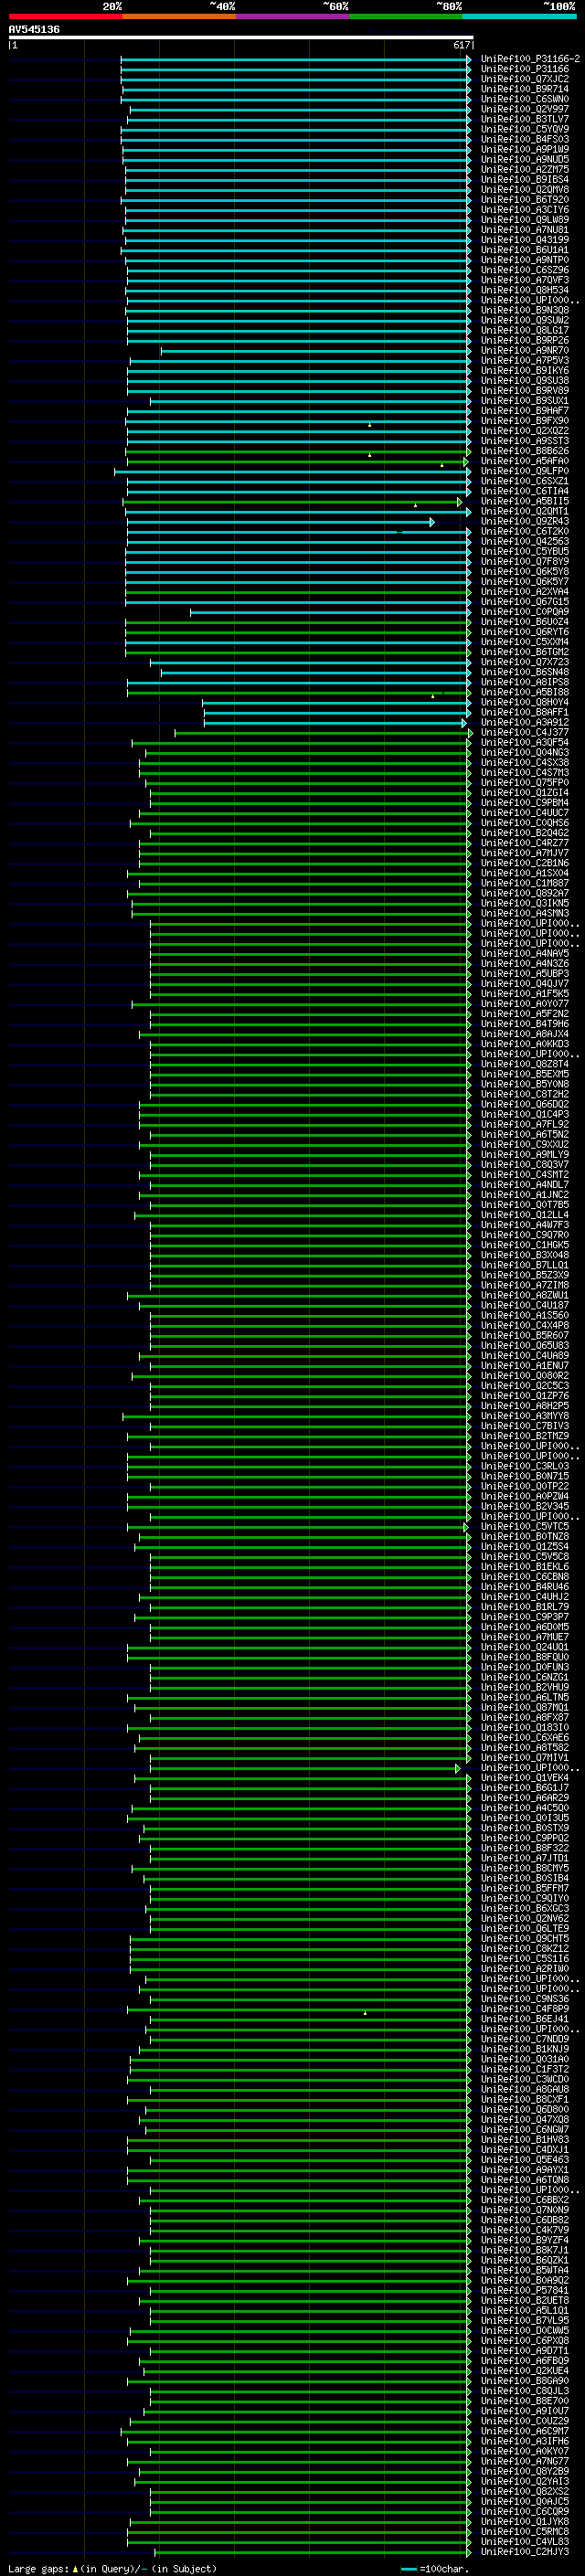The height and width of the screenshot is (2576, 585).
Task: Click the cyan alignment bar for C0PQA9
Action: [330, 612]
